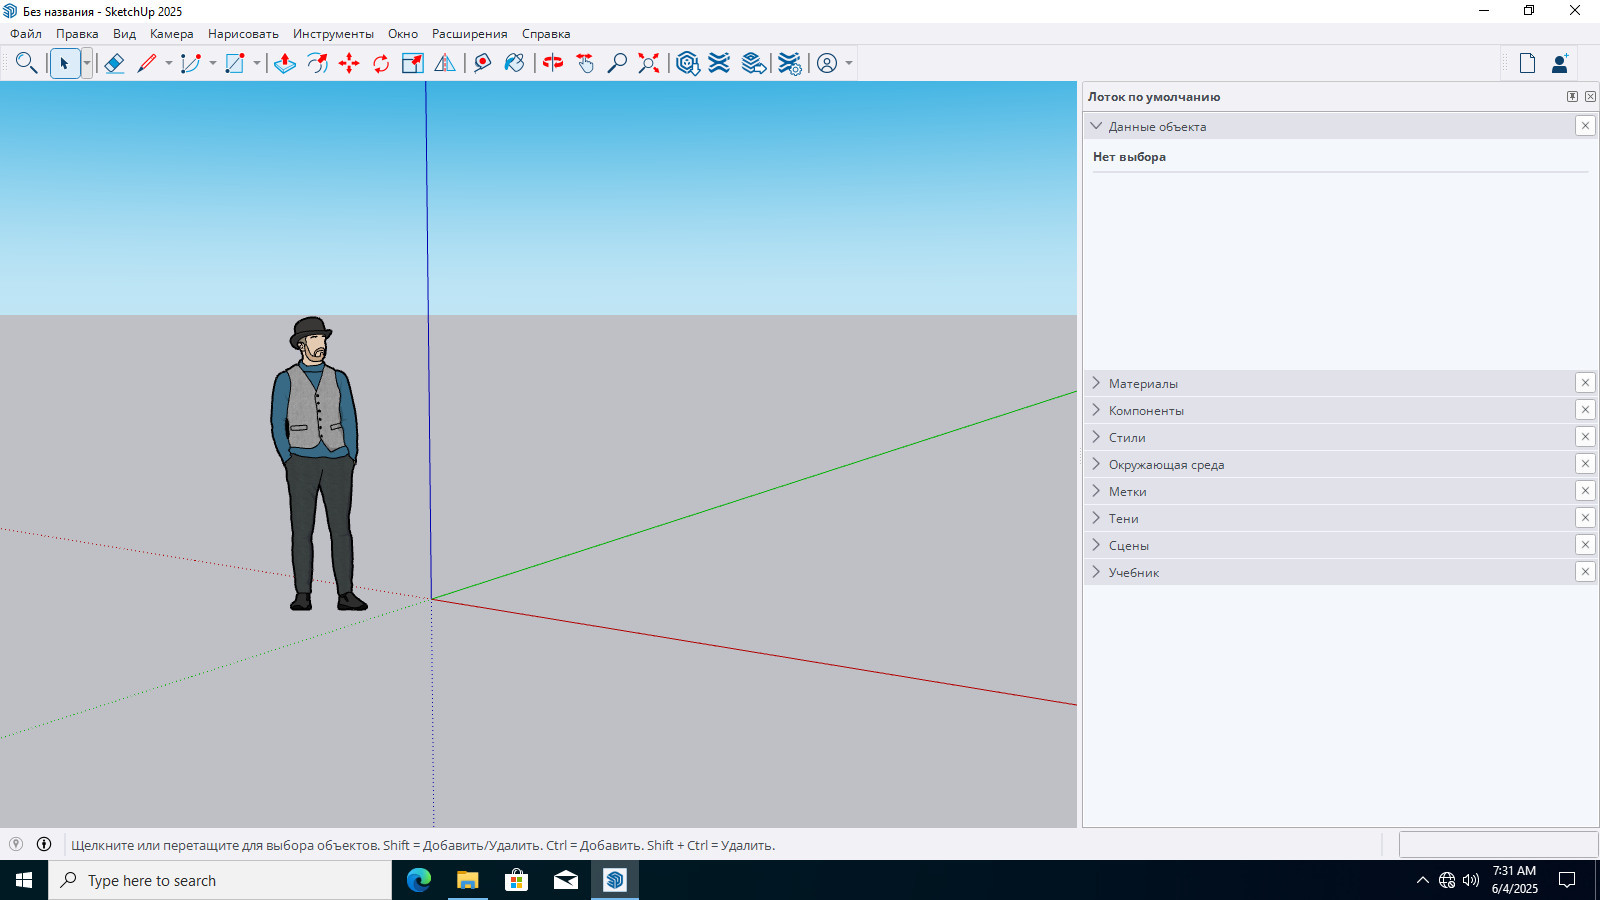Open the 3D Warehouse icon
Screen dimensions: 1600x900
pos(687,63)
